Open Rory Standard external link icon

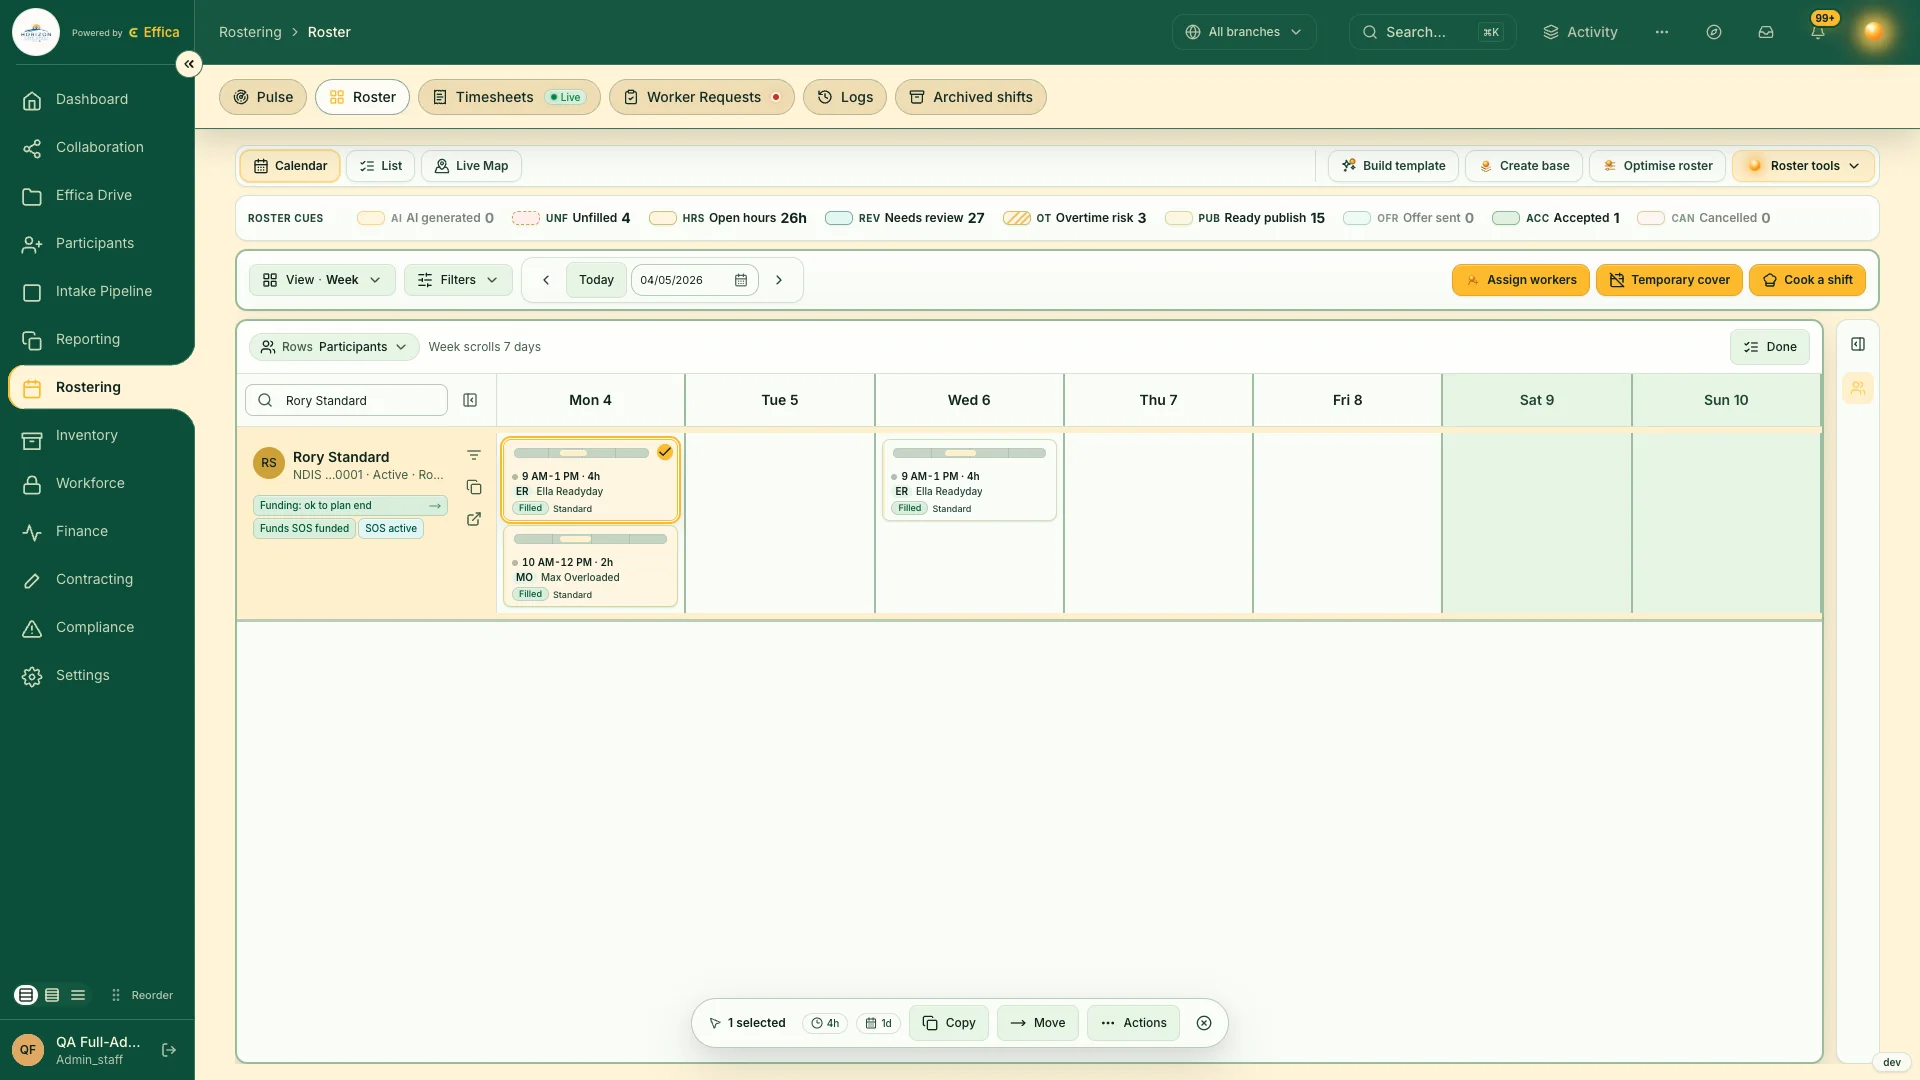pos(474,519)
